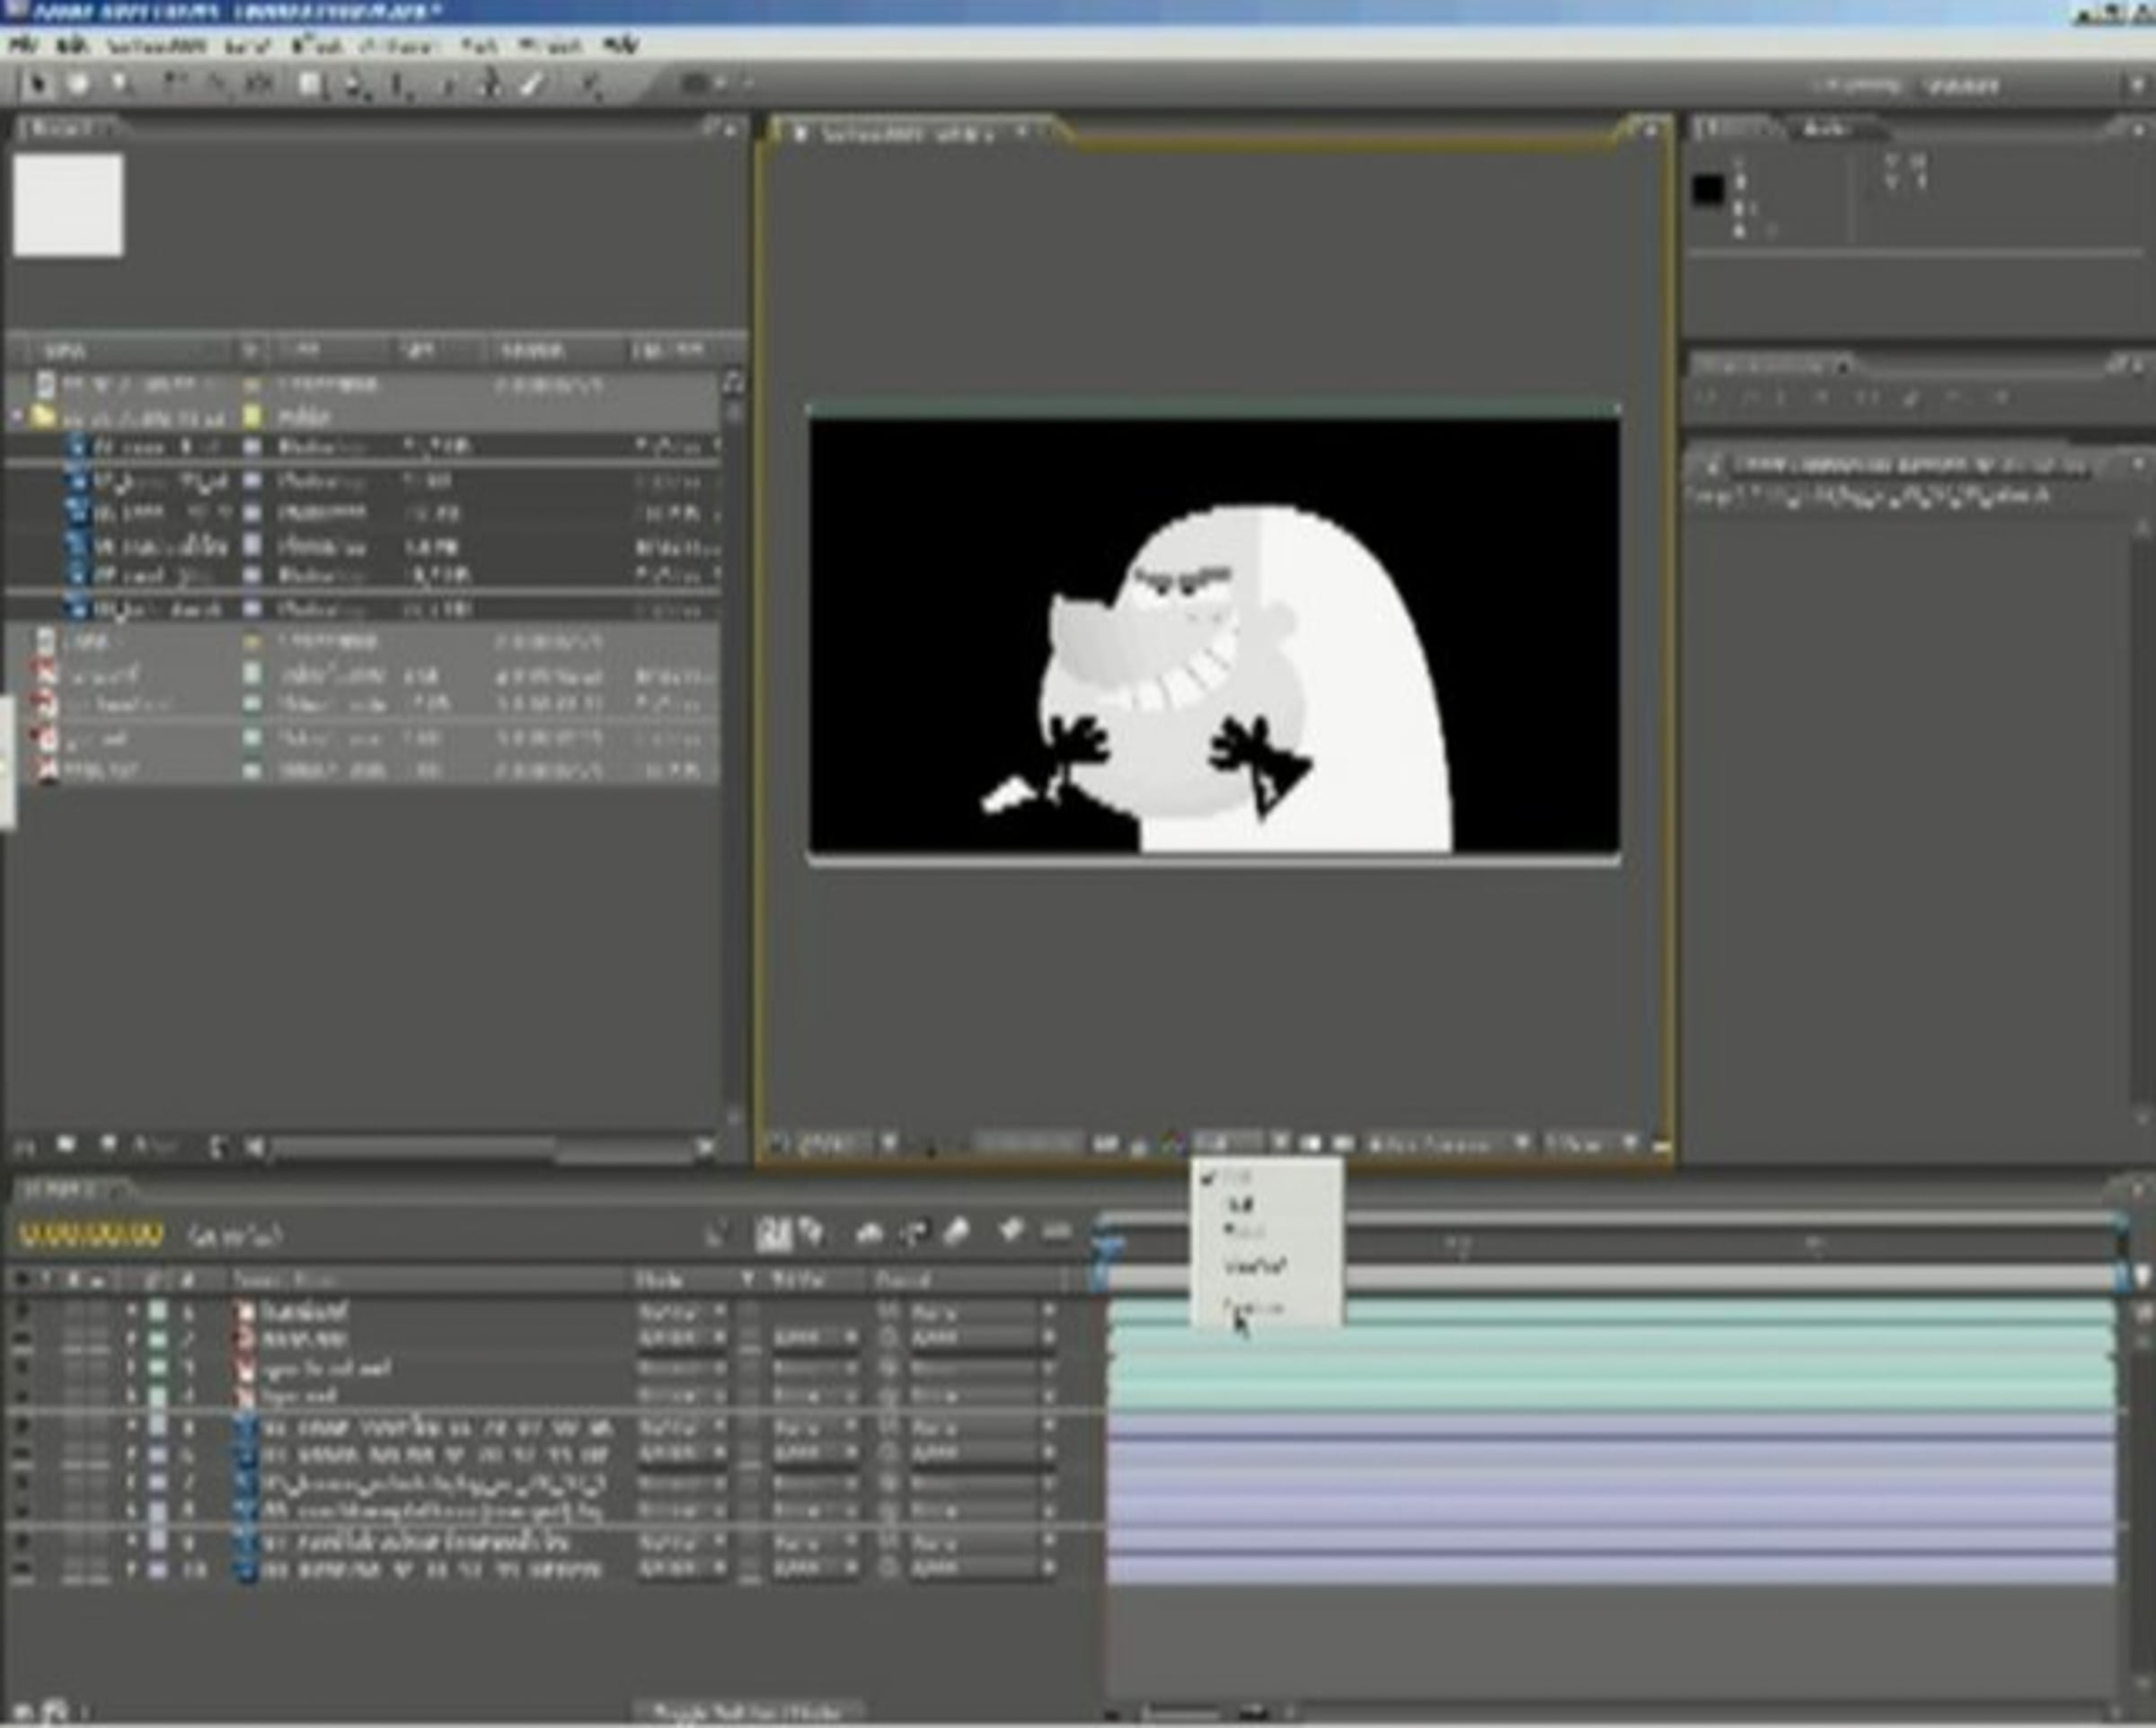
Task: Select the Brush tool
Action: click(x=449, y=86)
